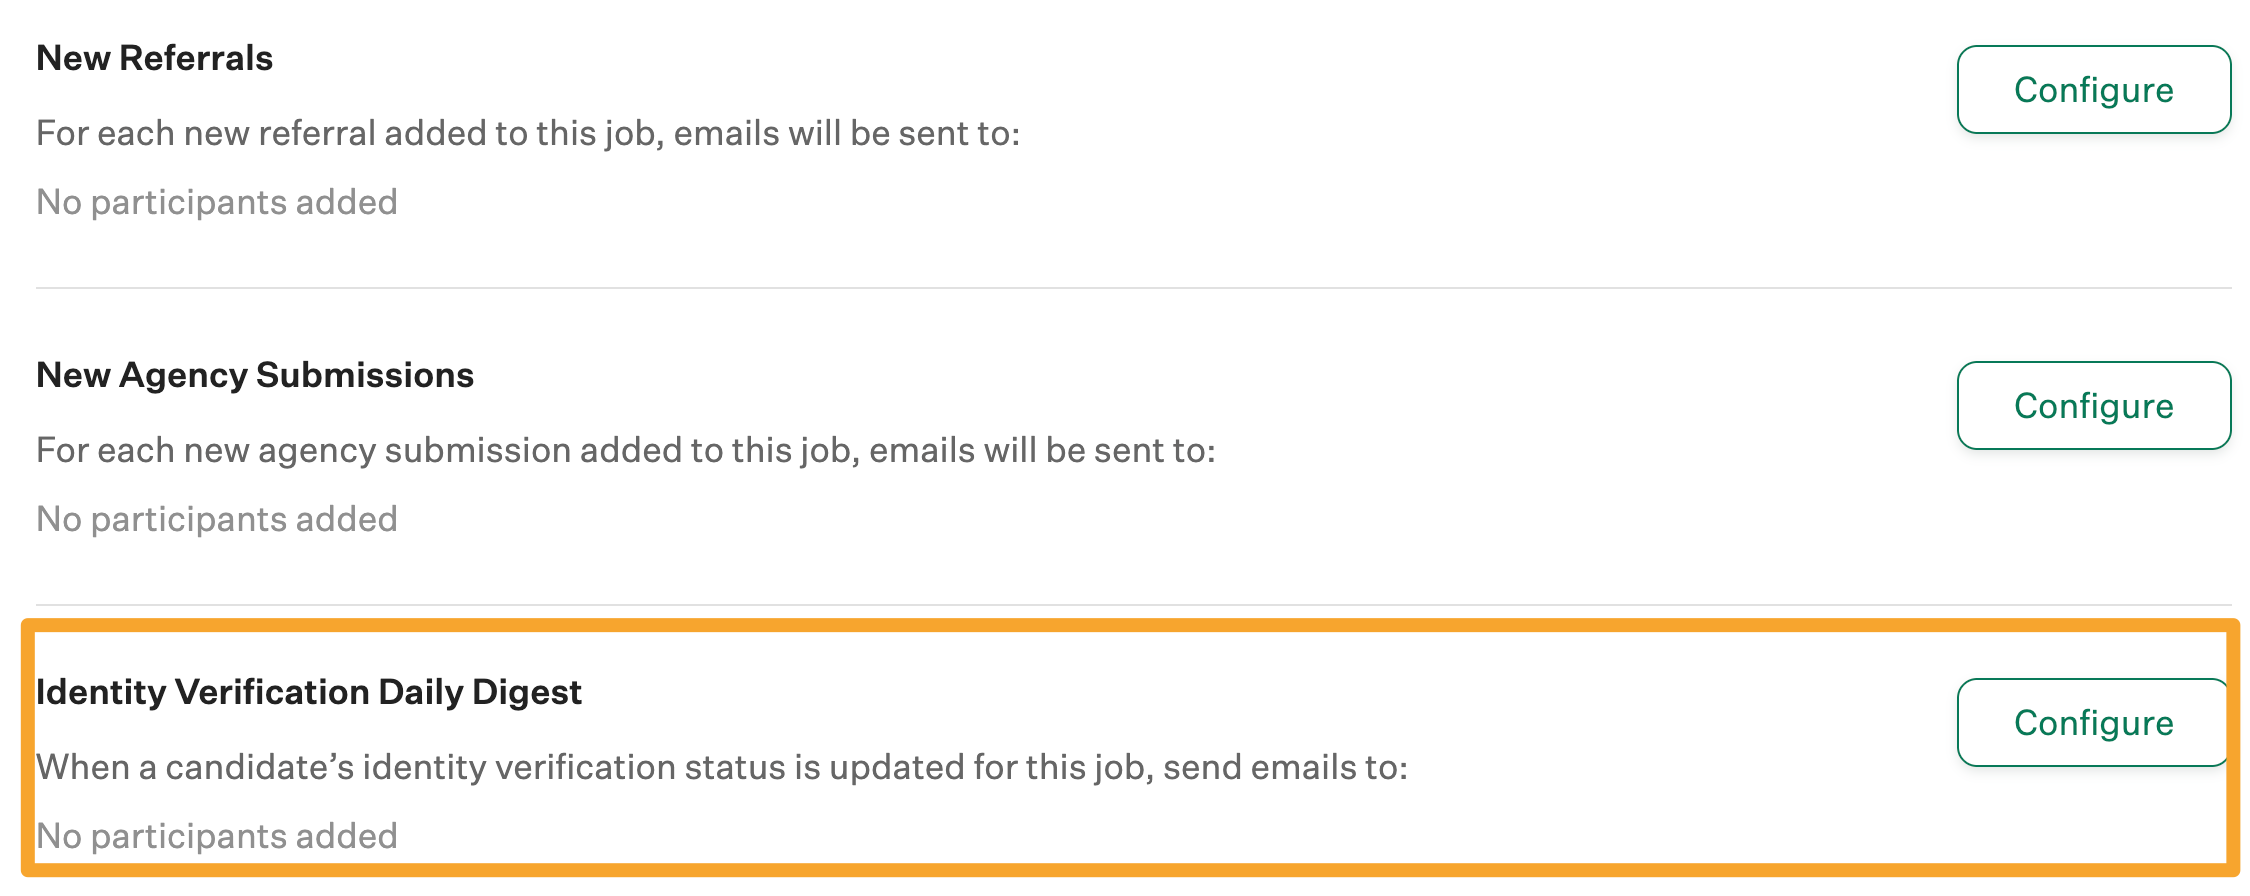Click Configure for New Agency Submissions
Screen dimensions: 2250x896
[x=2093, y=406]
